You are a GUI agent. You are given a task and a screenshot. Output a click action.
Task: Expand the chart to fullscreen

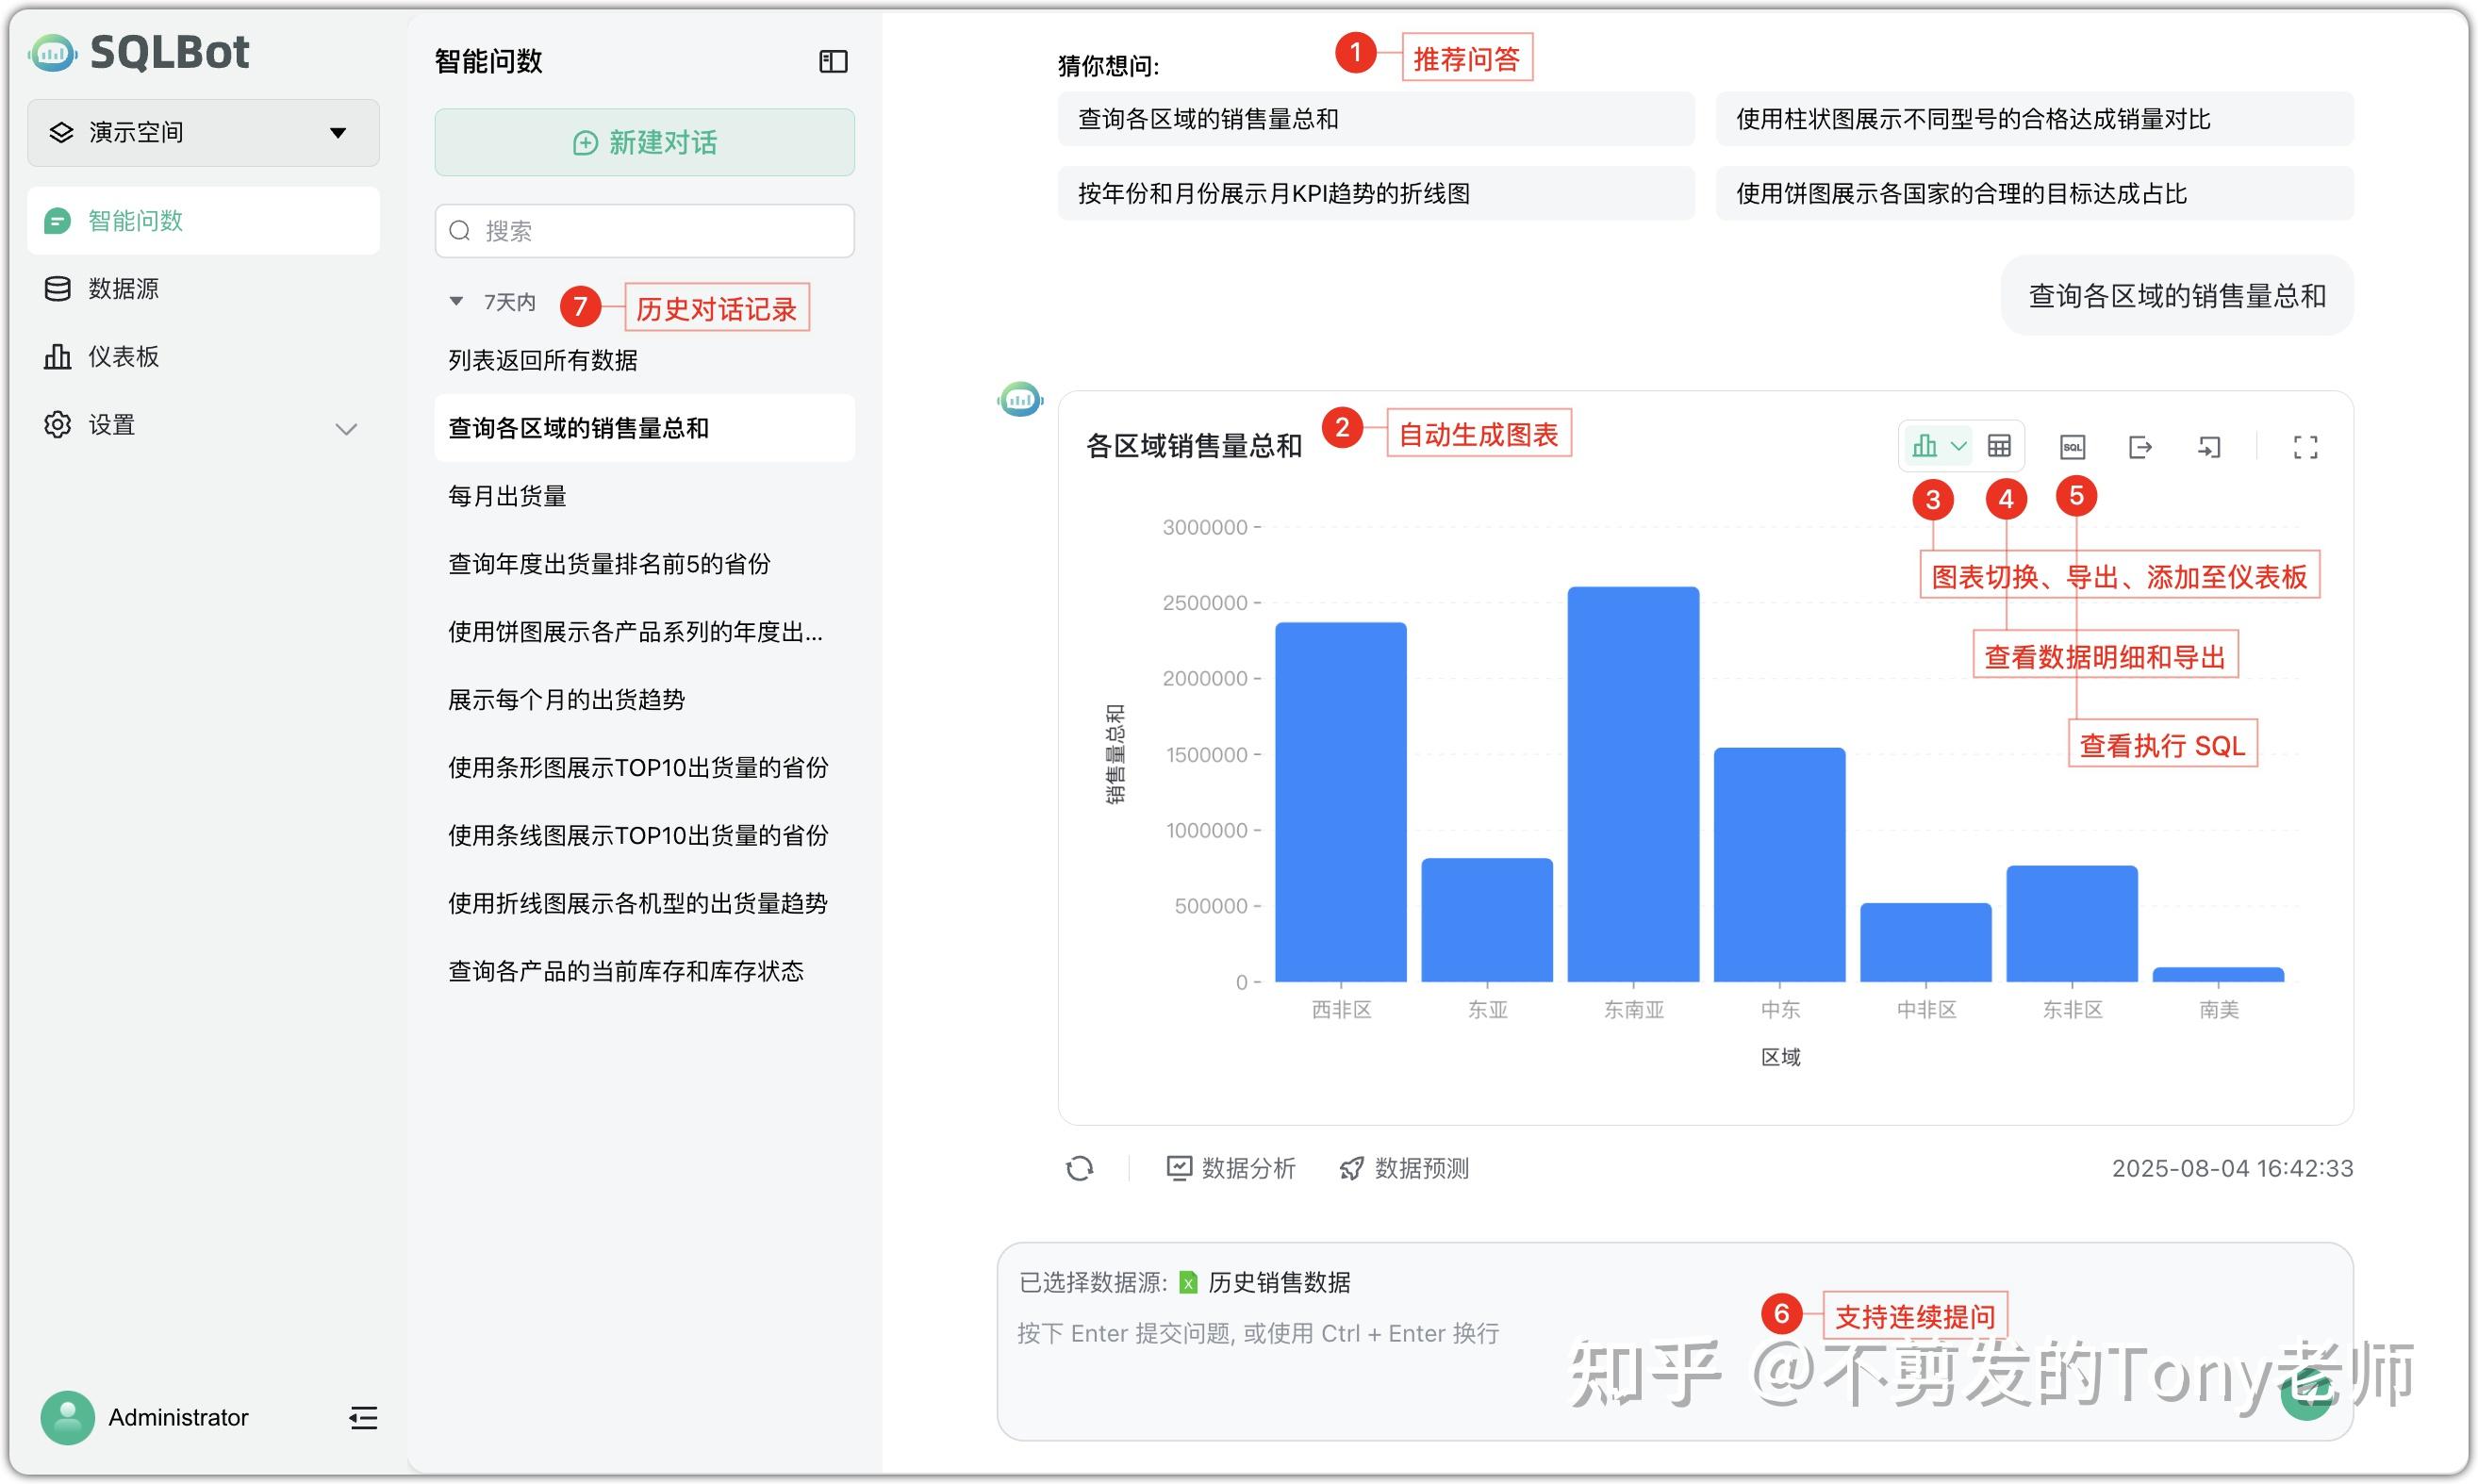(x=2306, y=447)
